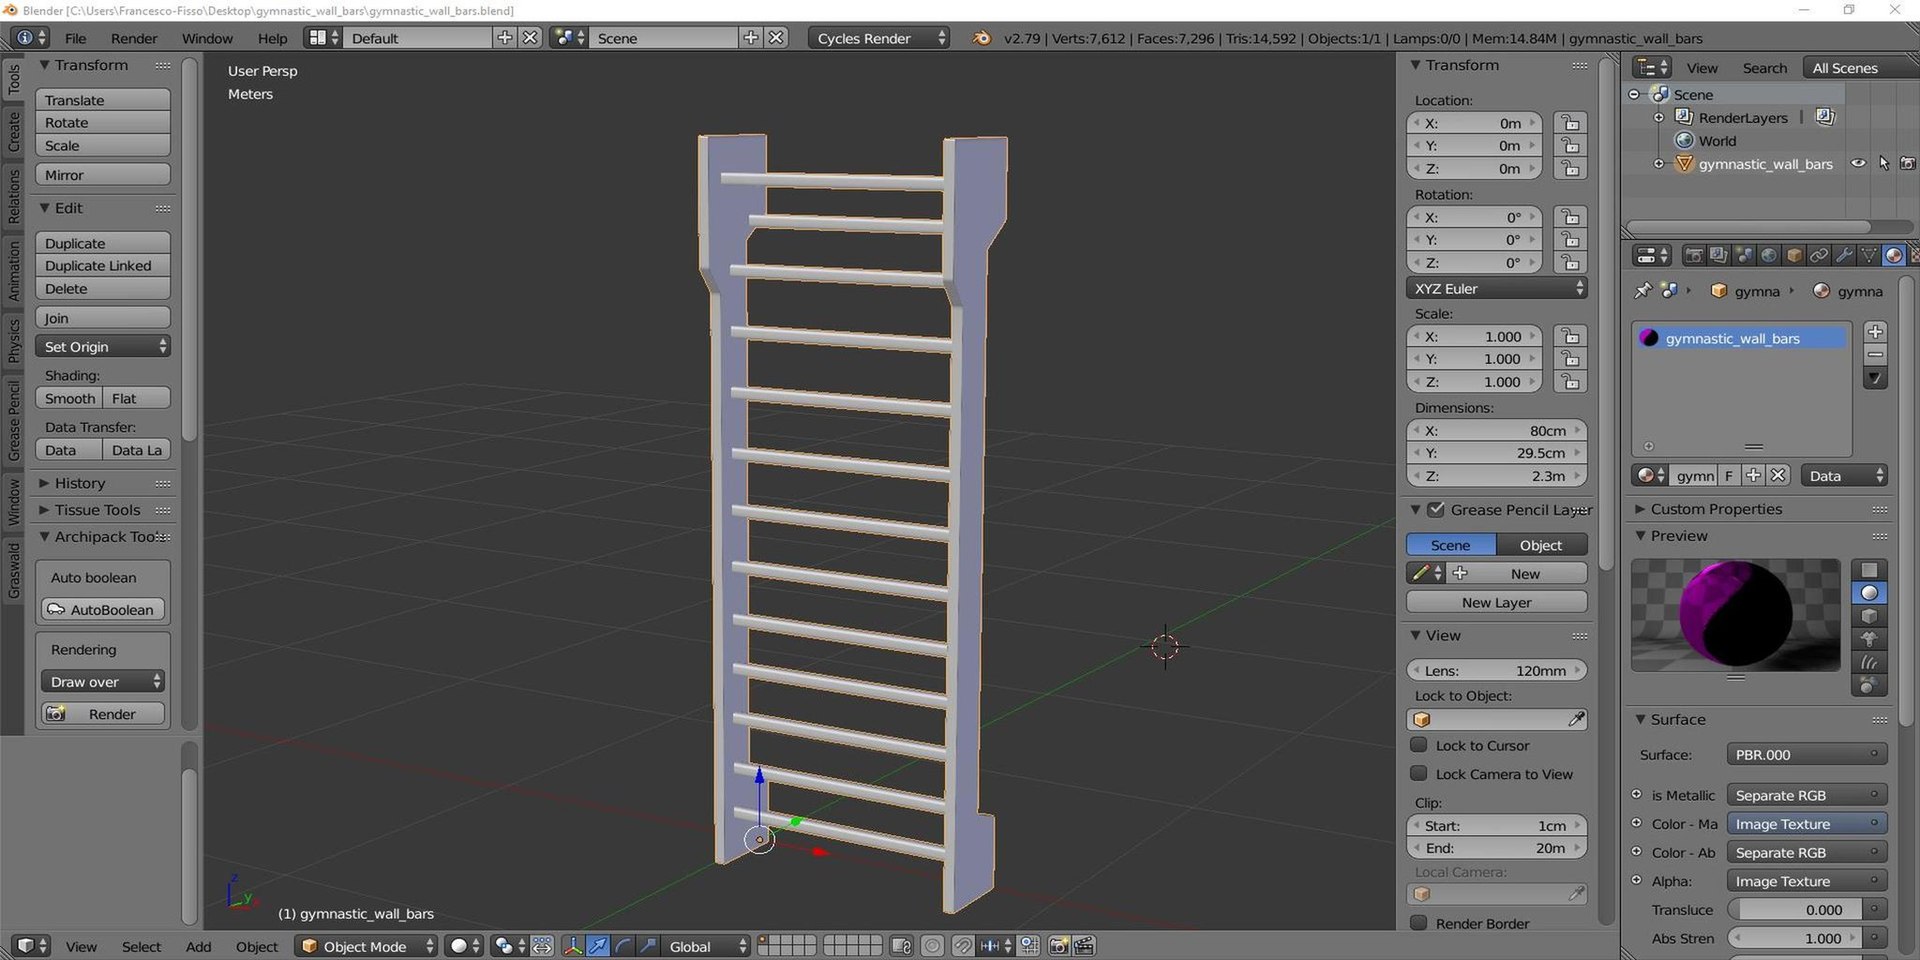
Task: Open Global transform orientation dropdown
Action: tap(706, 946)
